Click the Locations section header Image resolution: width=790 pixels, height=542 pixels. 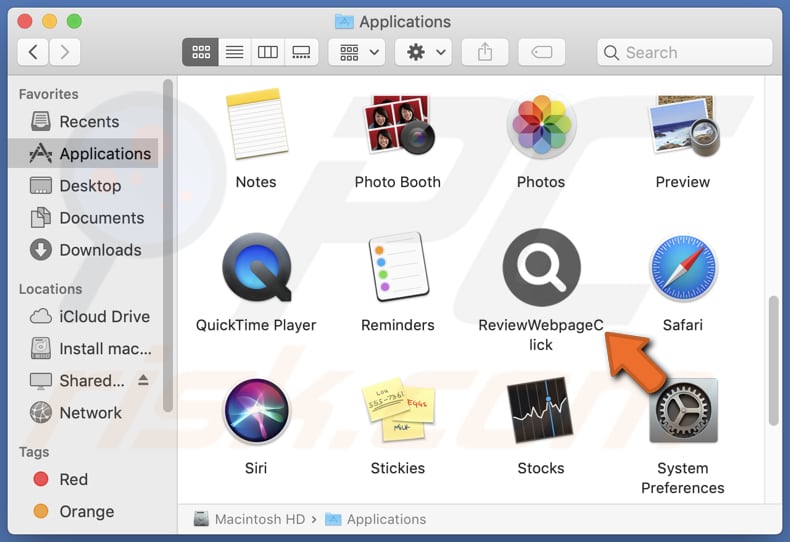tap(50, 289)
